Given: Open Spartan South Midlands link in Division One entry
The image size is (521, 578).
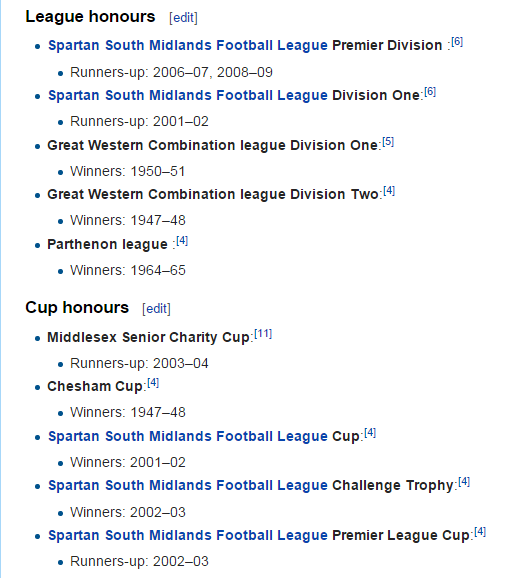Looking at the screenshot, I should click(188, 95).
